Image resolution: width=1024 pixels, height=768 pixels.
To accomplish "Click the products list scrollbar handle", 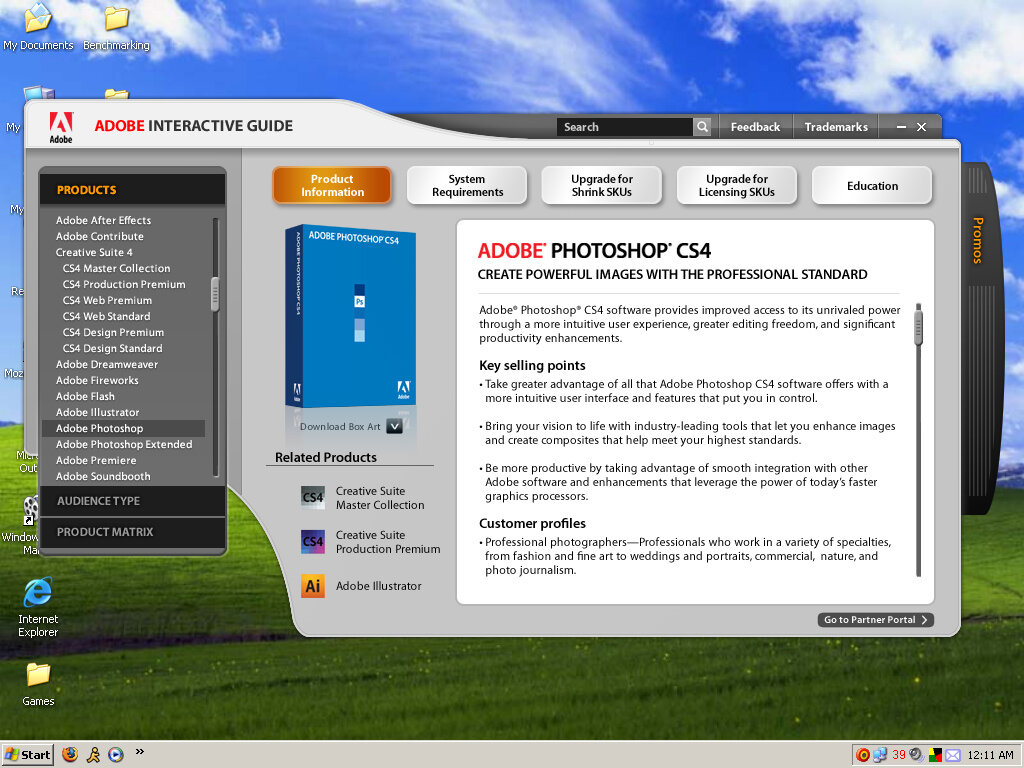I will pyautogui.click(x=215, y=294).
